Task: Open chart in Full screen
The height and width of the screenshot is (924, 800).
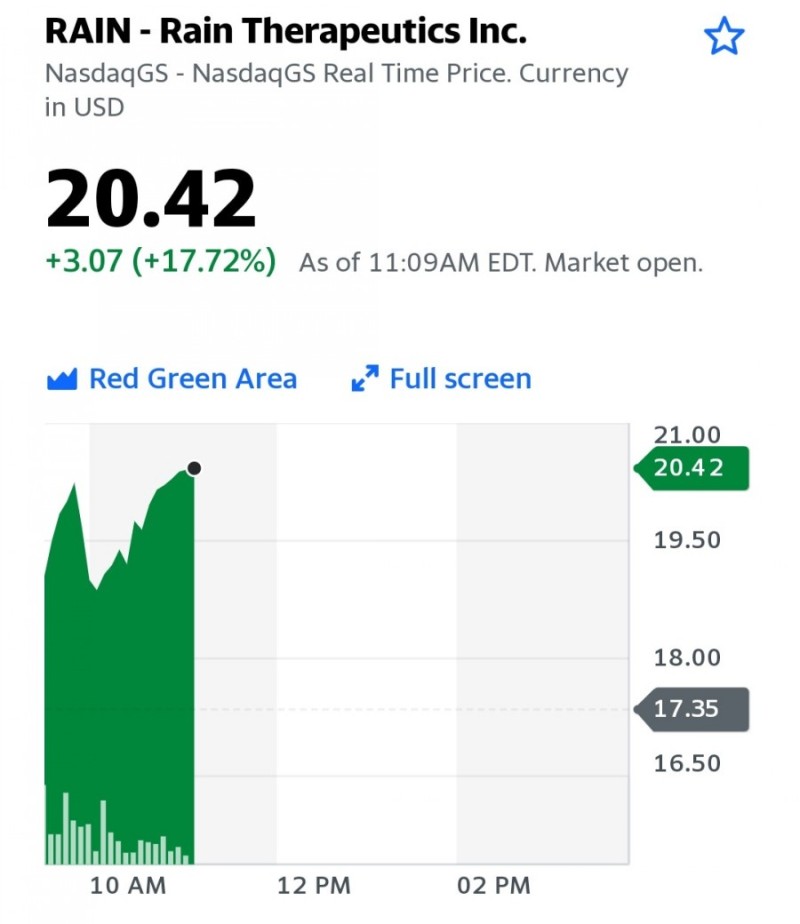Action: coord(441,378)
